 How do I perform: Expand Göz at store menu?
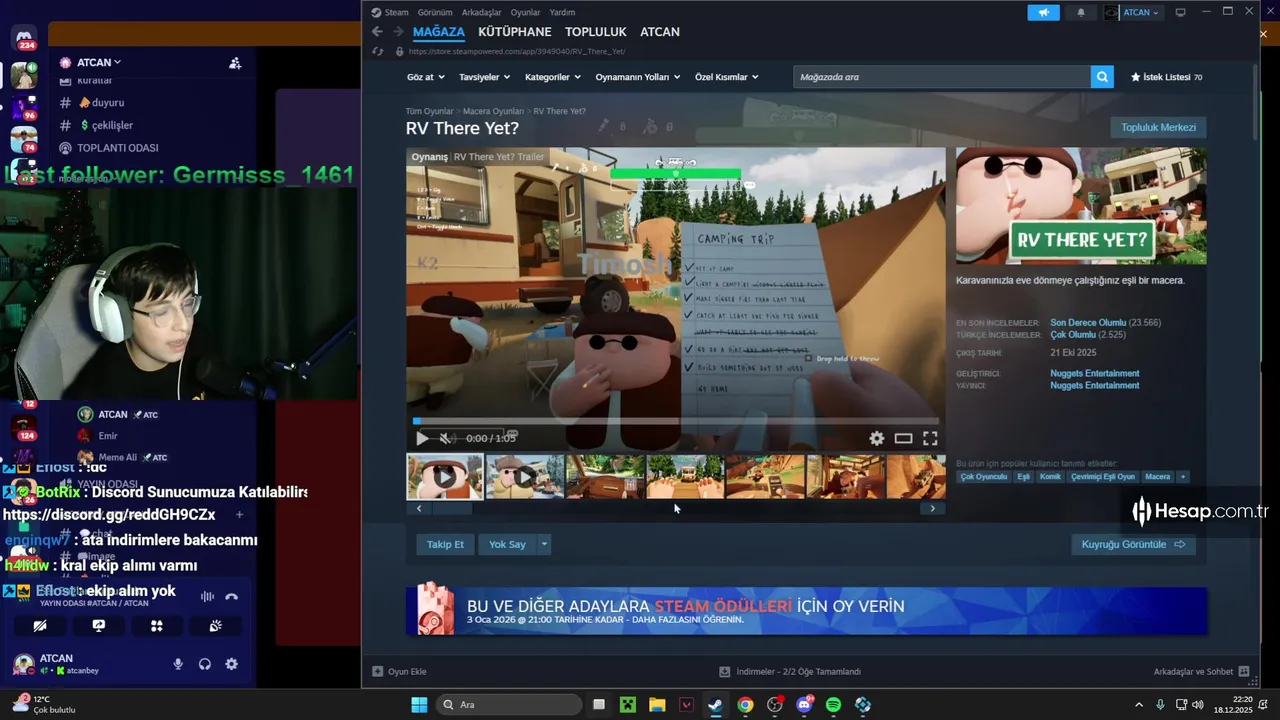point(425,77)
